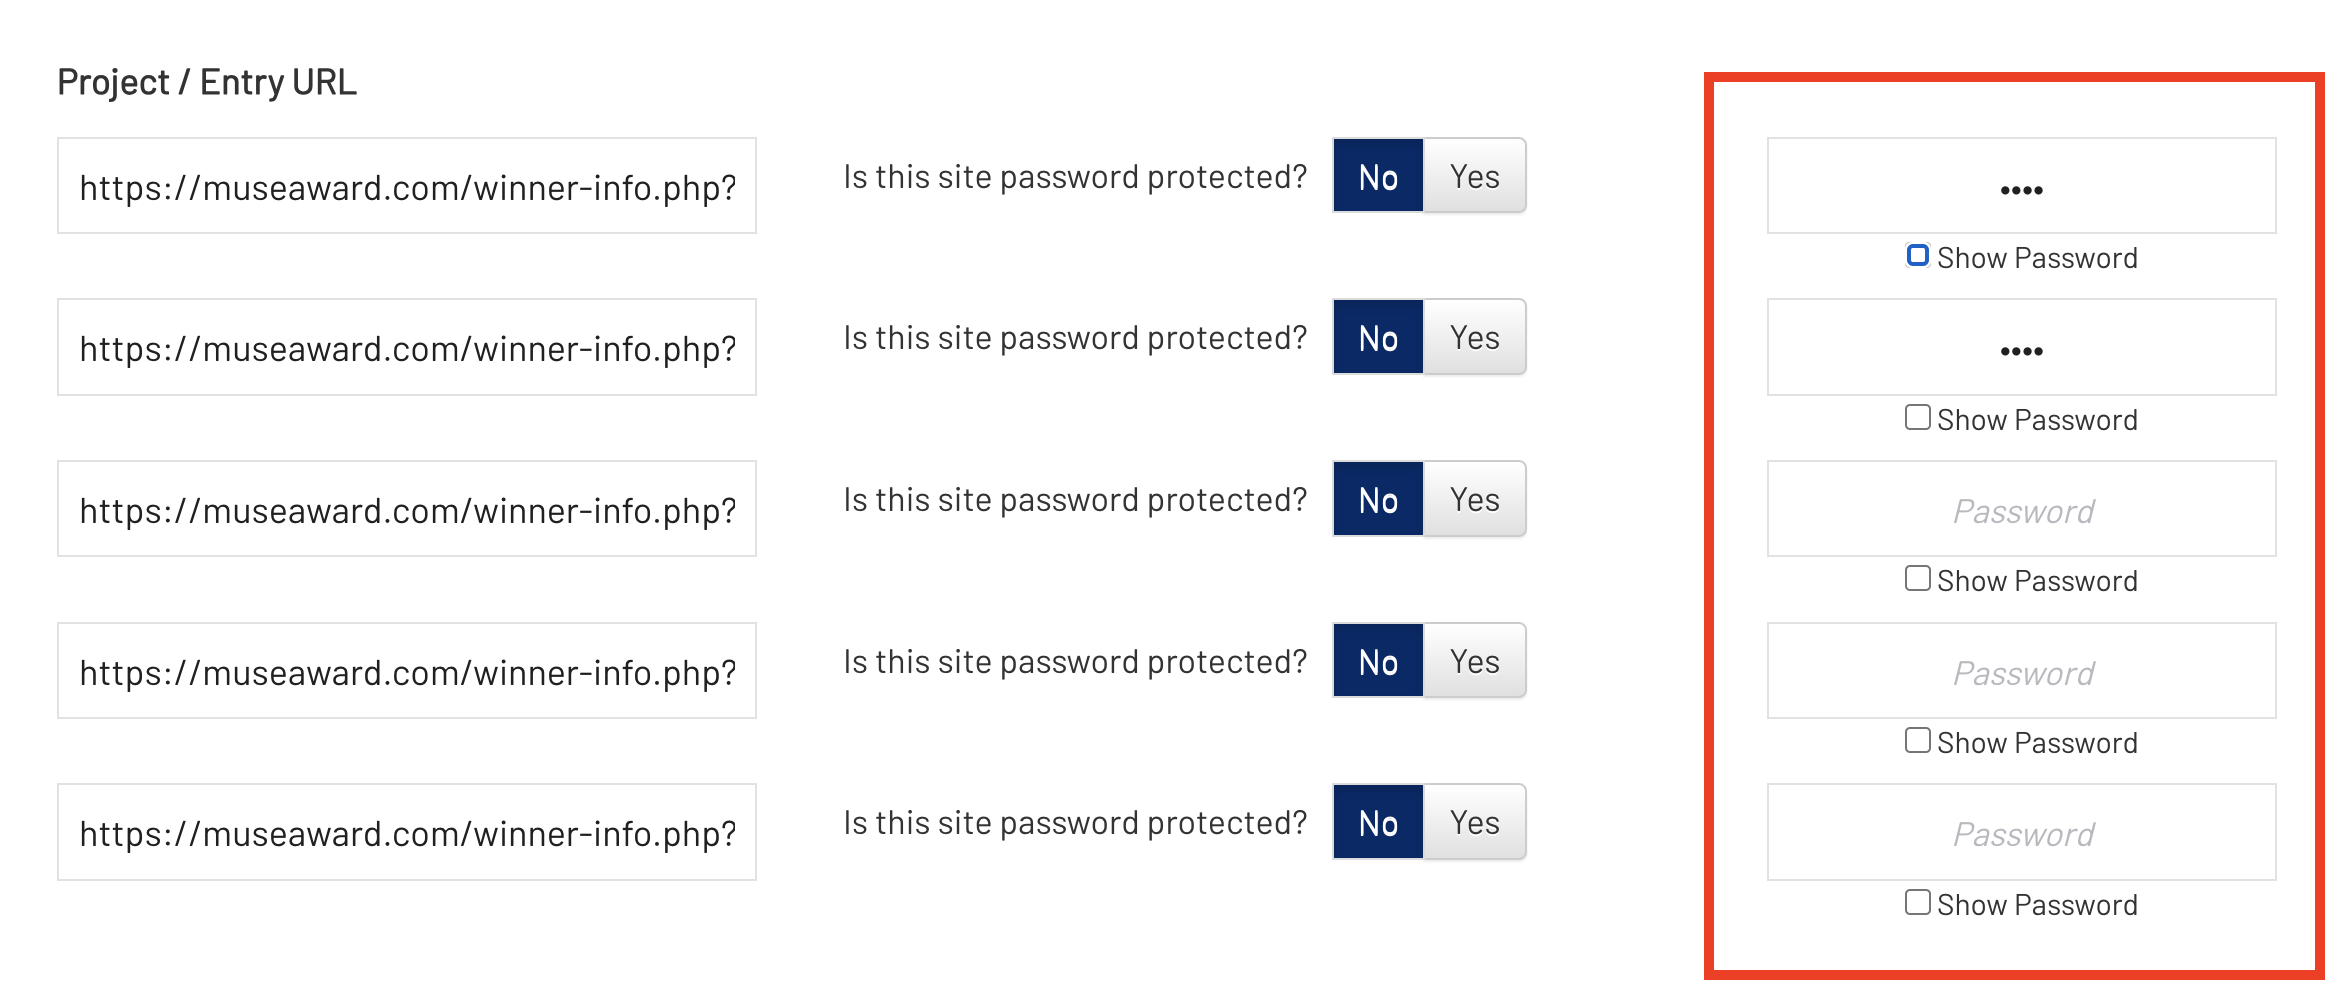The width and height of the screenshot is (2330, 984).
Task: Toggle the fourth row's Show Password checkbox
Action: pos(1917,740)
